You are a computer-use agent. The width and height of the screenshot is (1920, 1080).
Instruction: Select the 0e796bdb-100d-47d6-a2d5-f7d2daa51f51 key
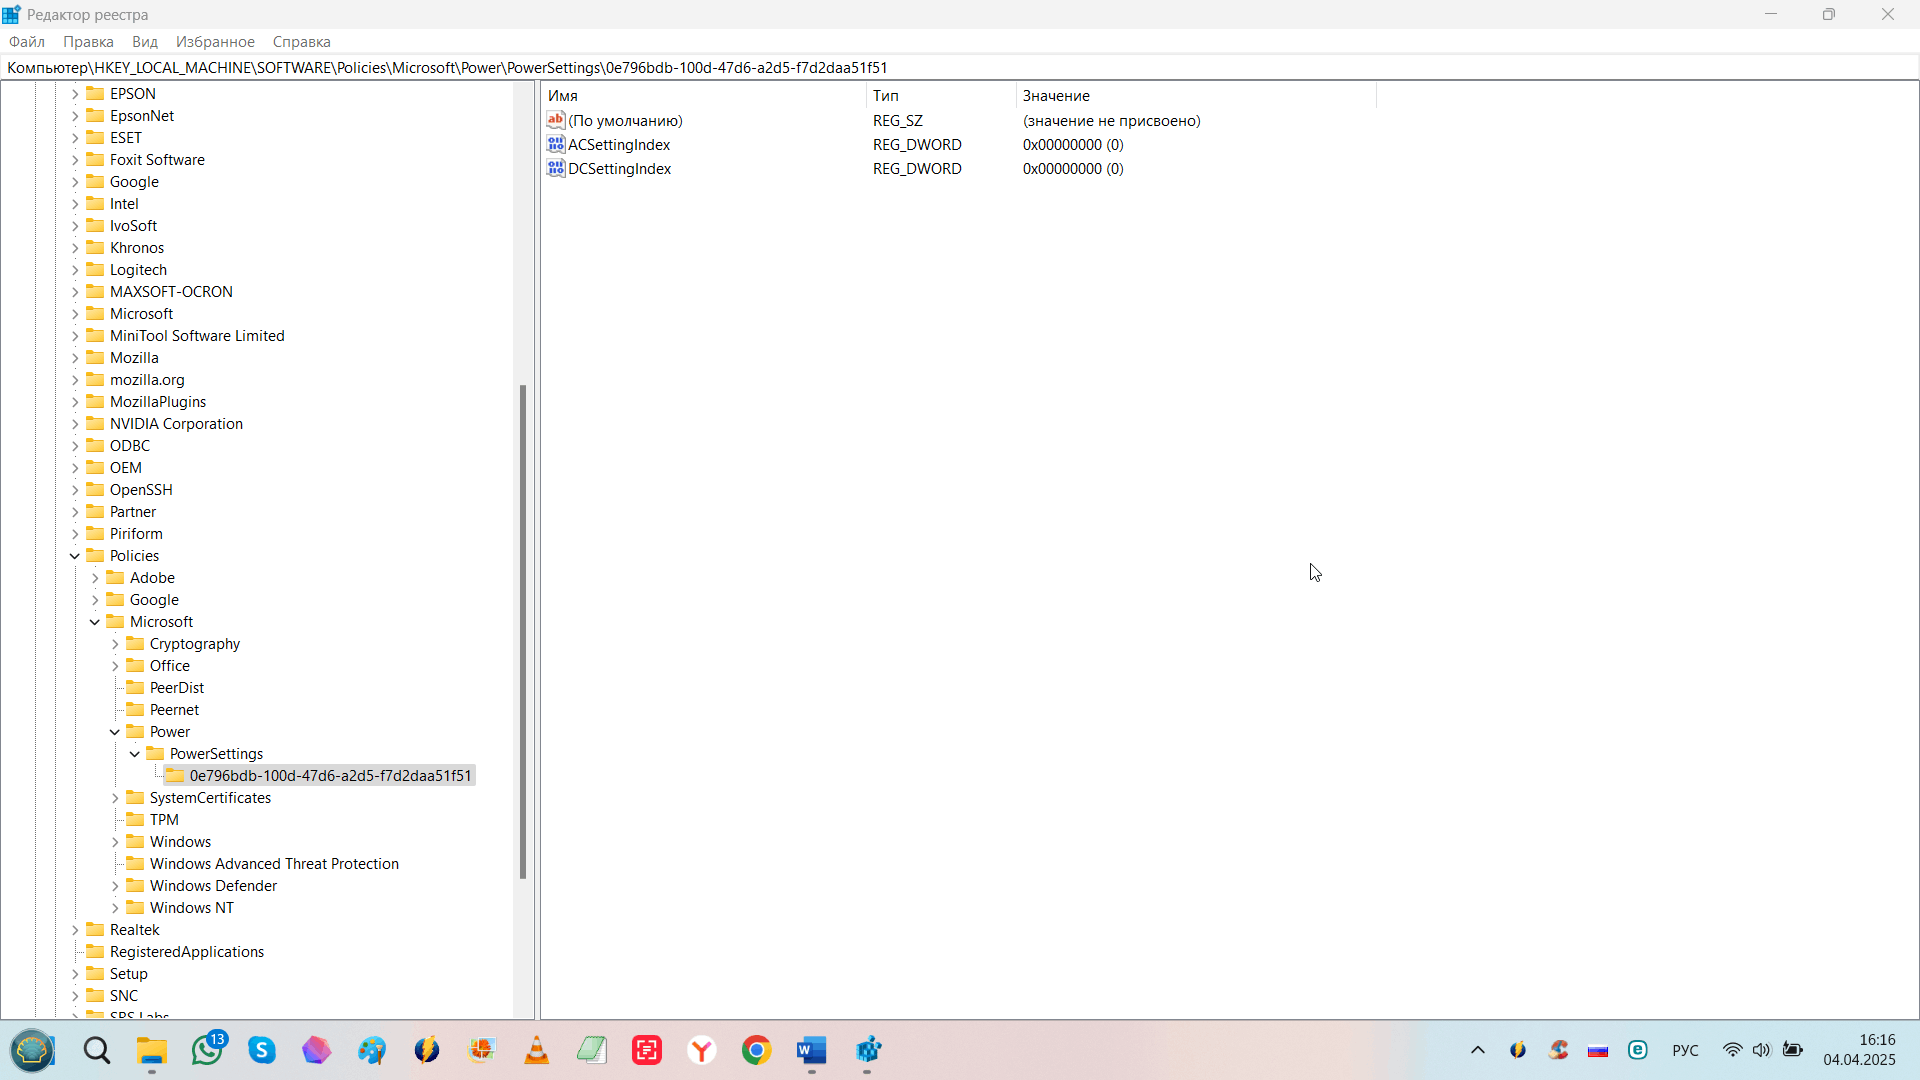pyautogui.click(x=330, y=776)
